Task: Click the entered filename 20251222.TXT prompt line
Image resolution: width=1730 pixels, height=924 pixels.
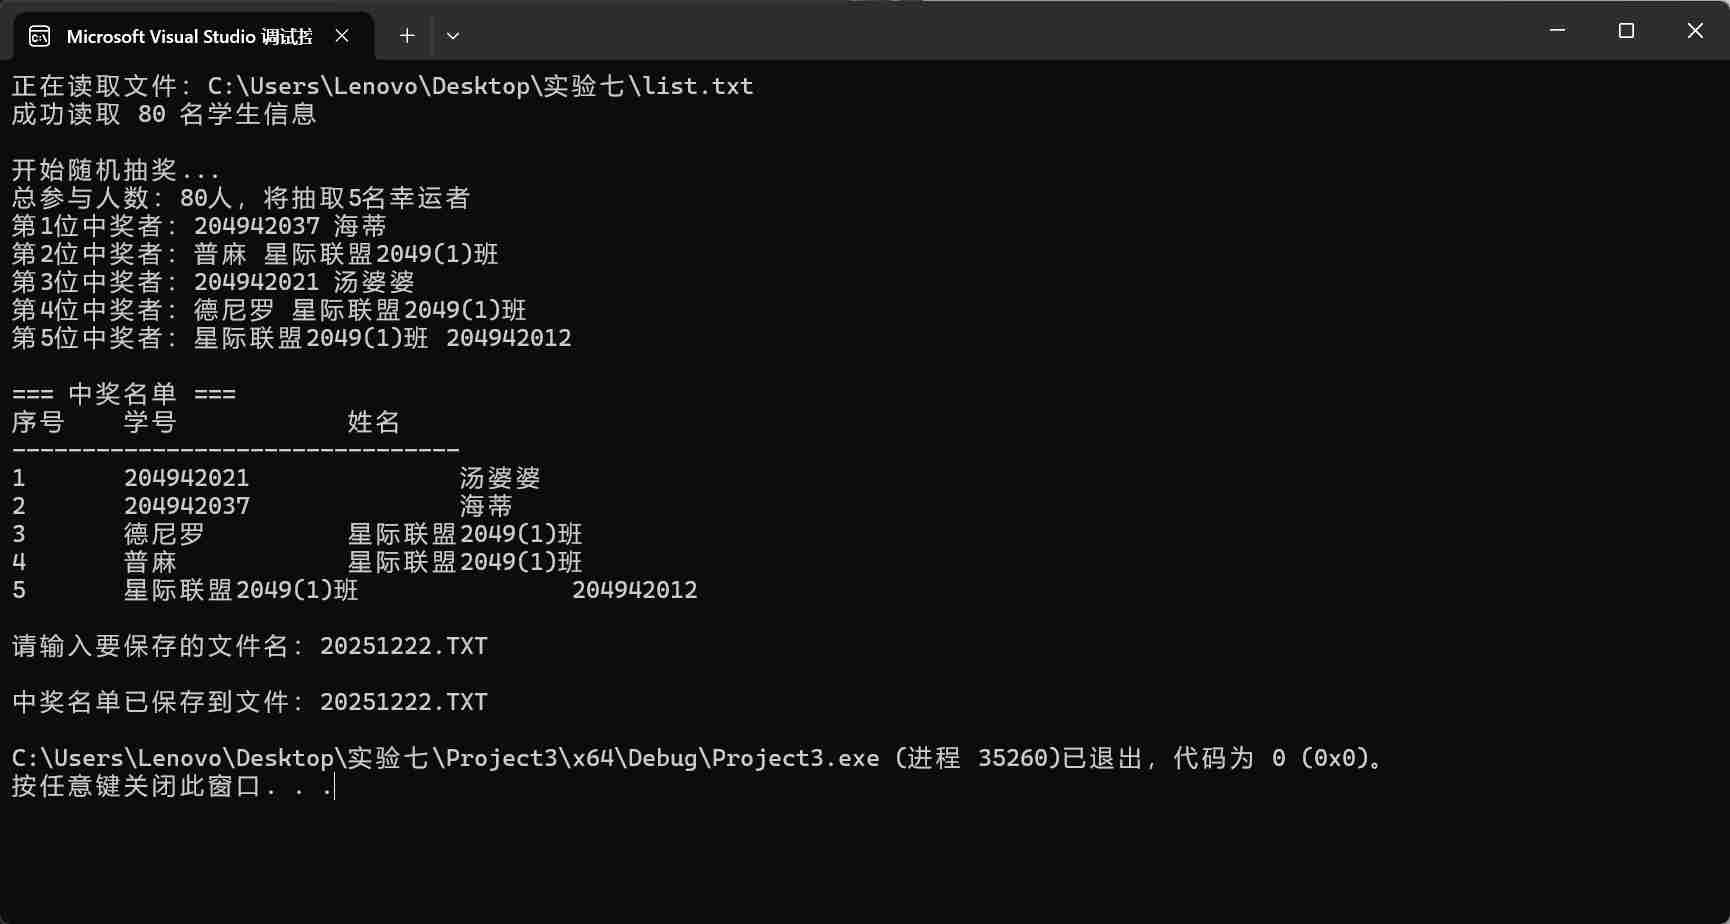Action: pyautogui.click(x=250, y=646)
